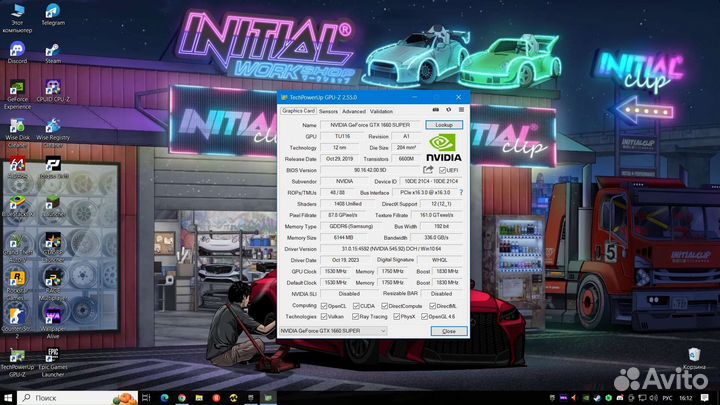Screen dimensions: 720x405
Task: Click the Digital Signature value WHQL
Action: coord(440,260)
